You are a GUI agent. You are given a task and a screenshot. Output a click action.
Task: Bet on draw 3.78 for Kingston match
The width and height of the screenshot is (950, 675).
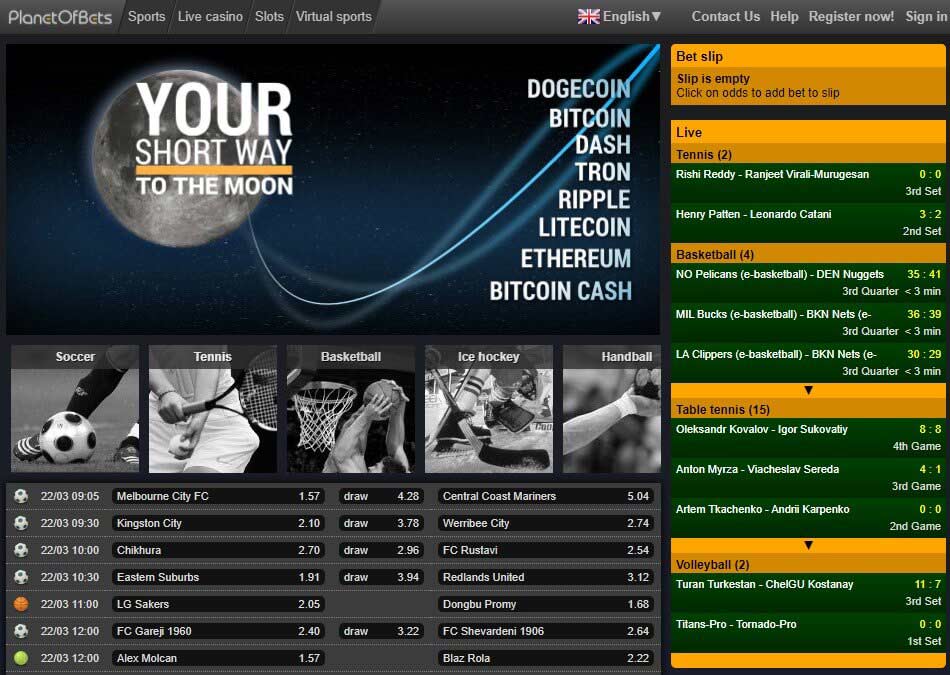[x=380, y=523]
